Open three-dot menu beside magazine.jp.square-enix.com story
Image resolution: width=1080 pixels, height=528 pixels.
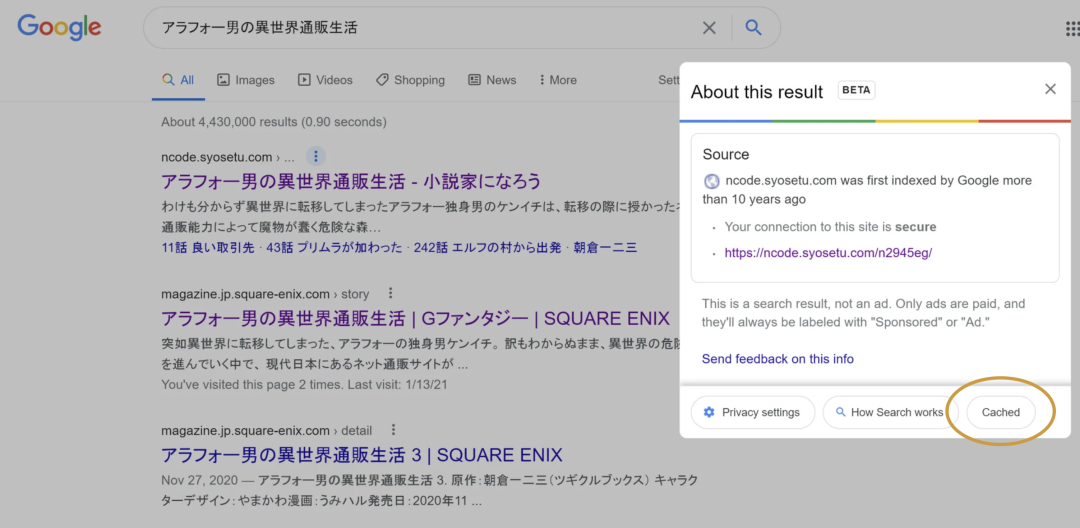[391, 294]
